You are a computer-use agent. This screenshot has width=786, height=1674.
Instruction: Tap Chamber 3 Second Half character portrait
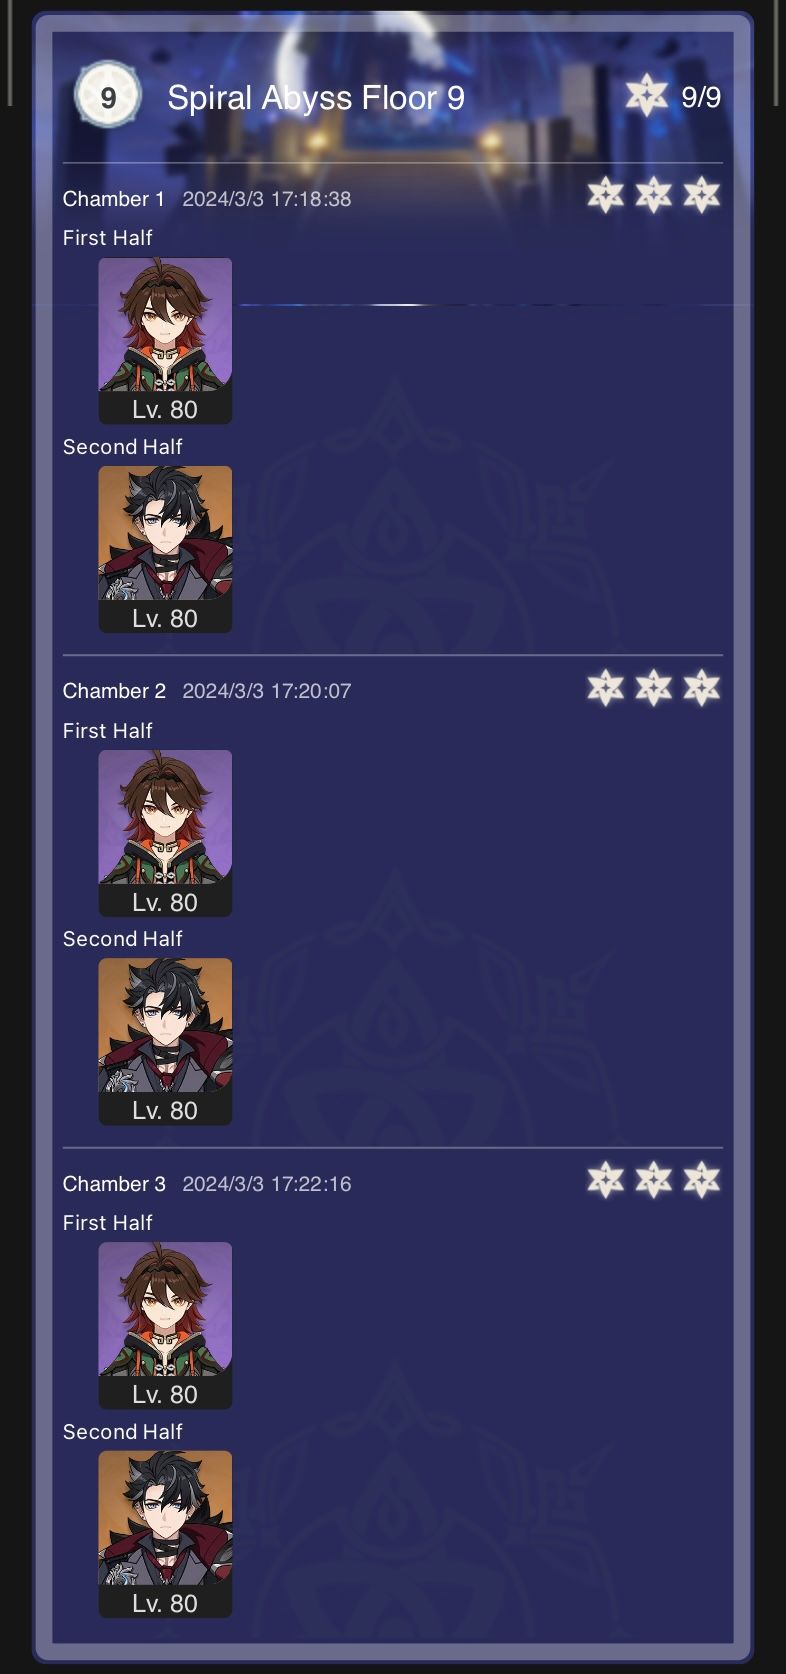click(165, 1534)
